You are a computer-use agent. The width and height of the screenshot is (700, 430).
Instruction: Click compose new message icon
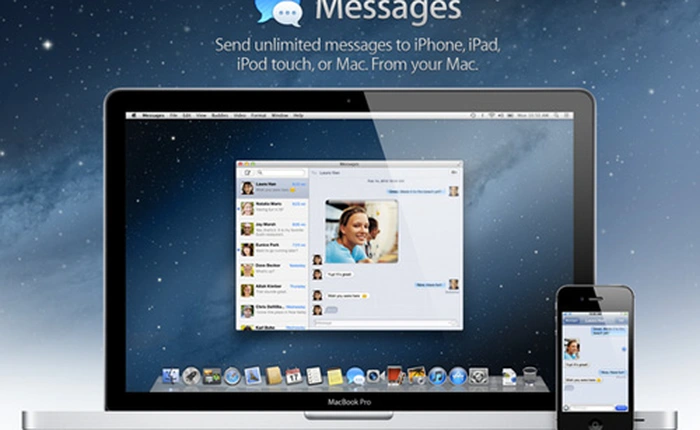click(x=247, y=172)
